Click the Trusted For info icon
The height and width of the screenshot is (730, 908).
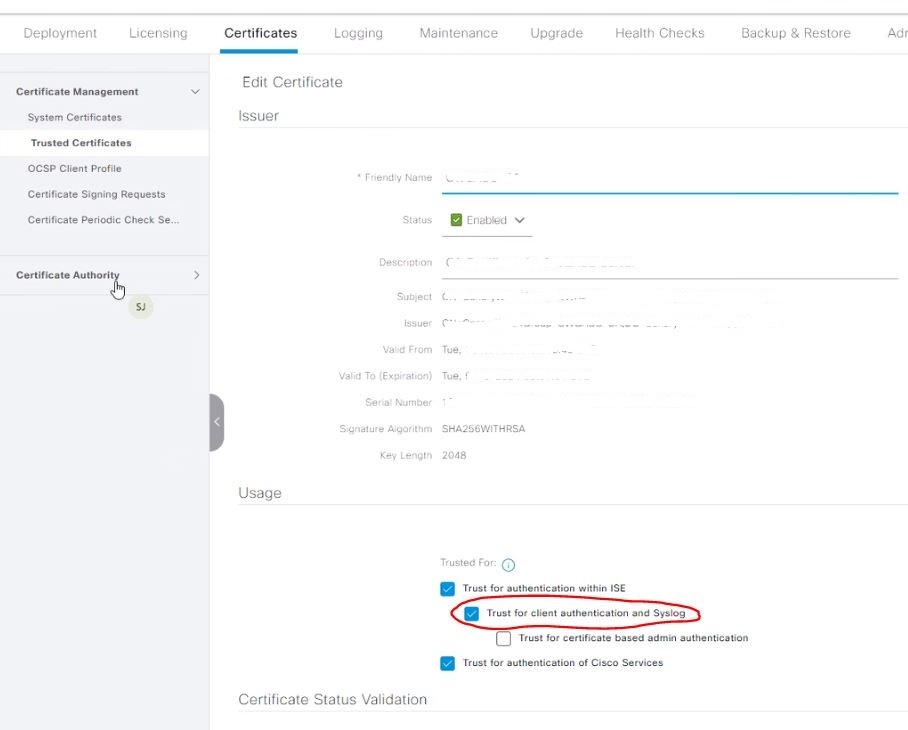[x=508, y=564]
